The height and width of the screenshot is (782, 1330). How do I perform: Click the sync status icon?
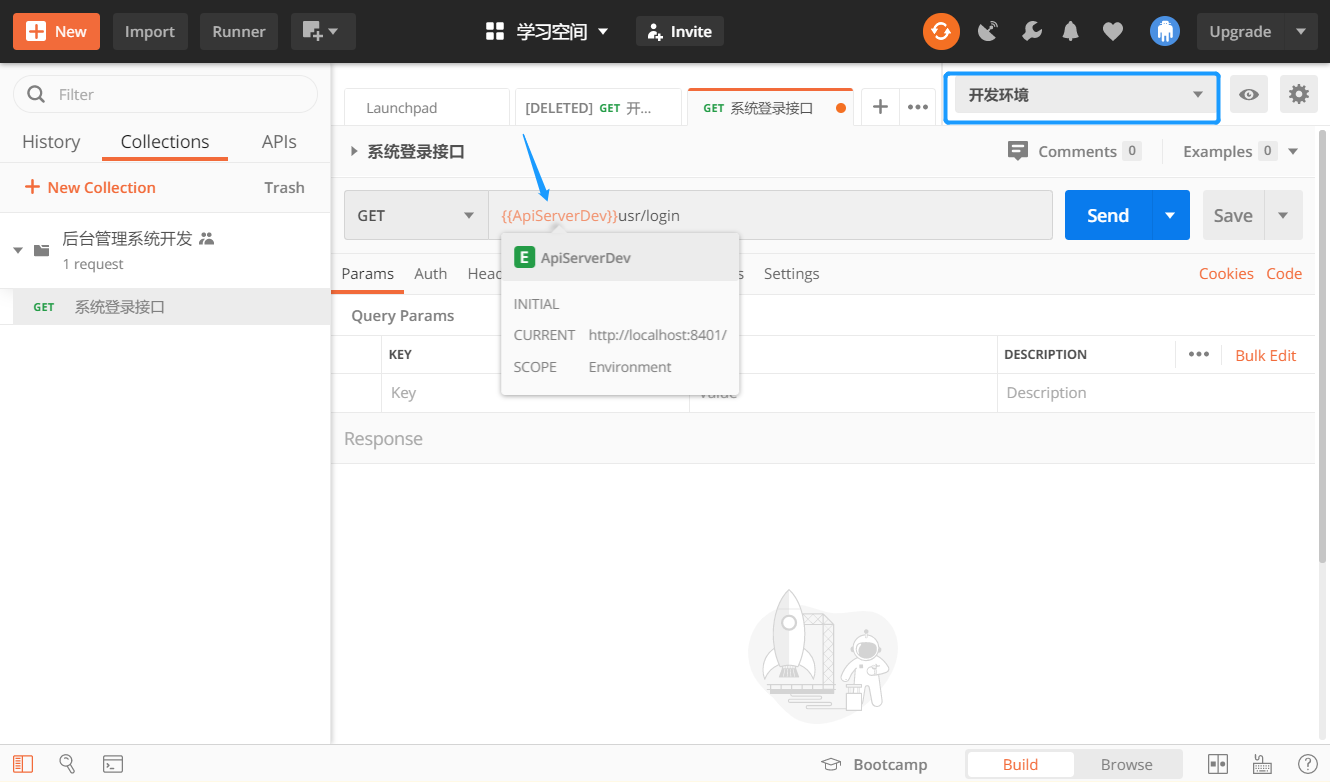click(x=940, y=31)
